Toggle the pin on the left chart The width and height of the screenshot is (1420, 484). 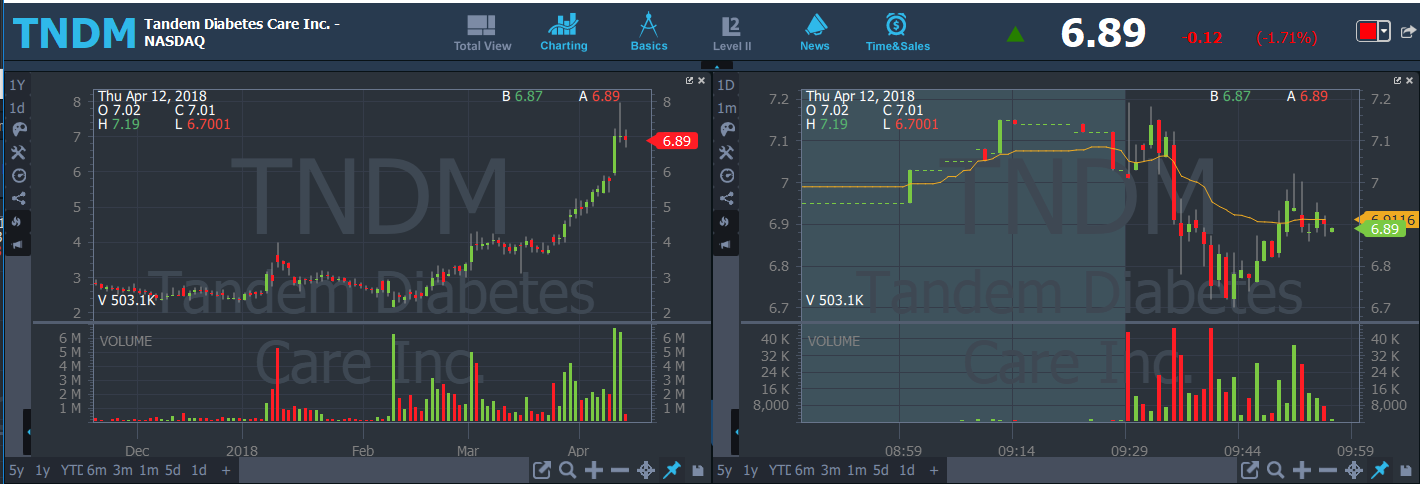673,470
